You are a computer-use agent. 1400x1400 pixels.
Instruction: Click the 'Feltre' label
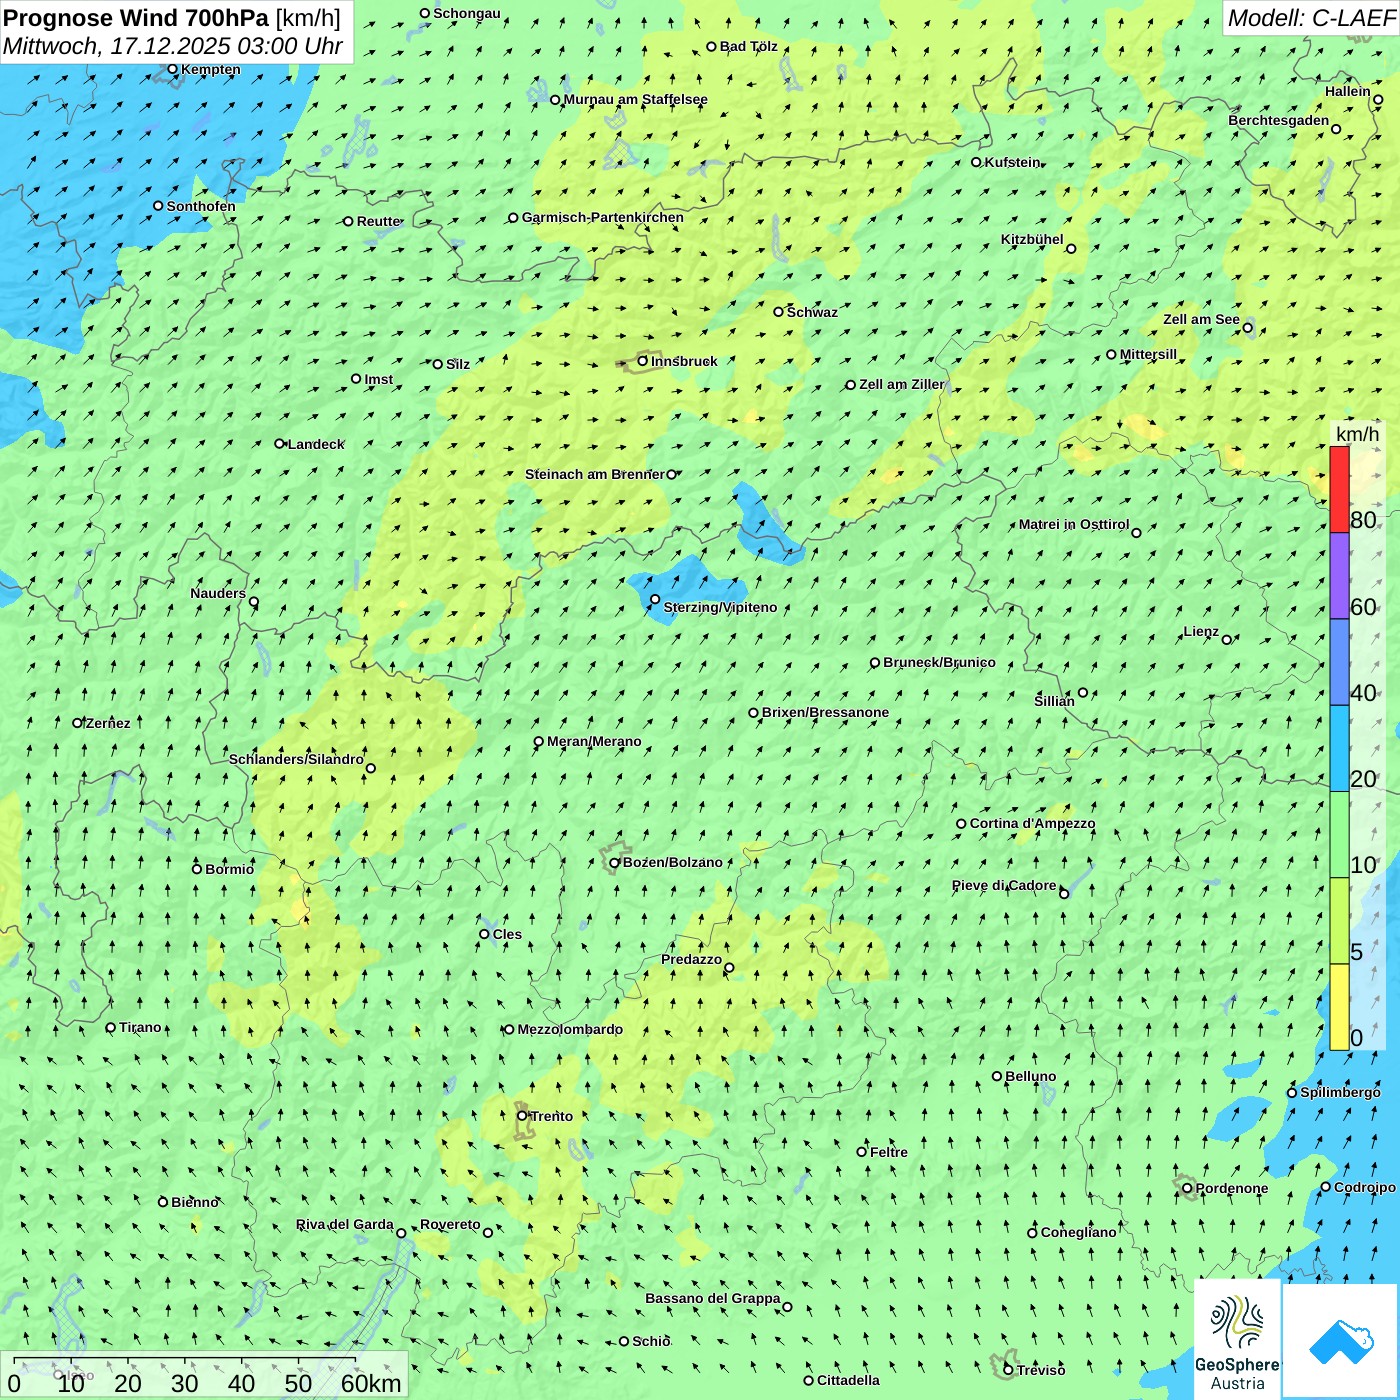[x=889, y=1152]
